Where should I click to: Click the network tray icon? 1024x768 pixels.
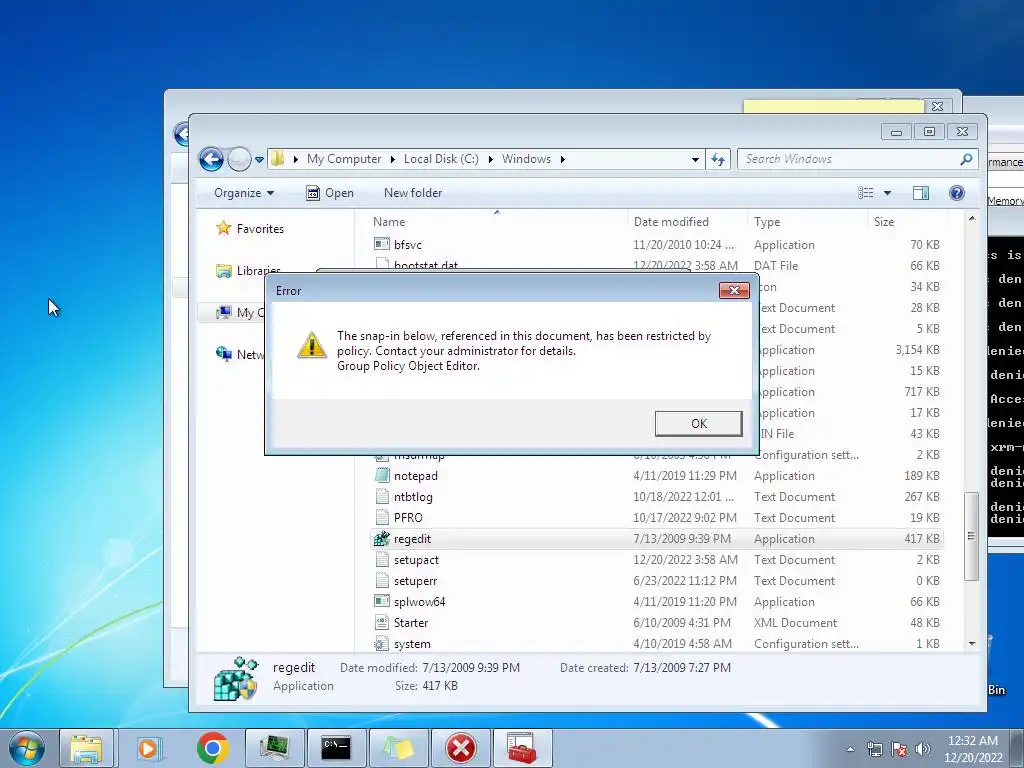pos(874,749)
